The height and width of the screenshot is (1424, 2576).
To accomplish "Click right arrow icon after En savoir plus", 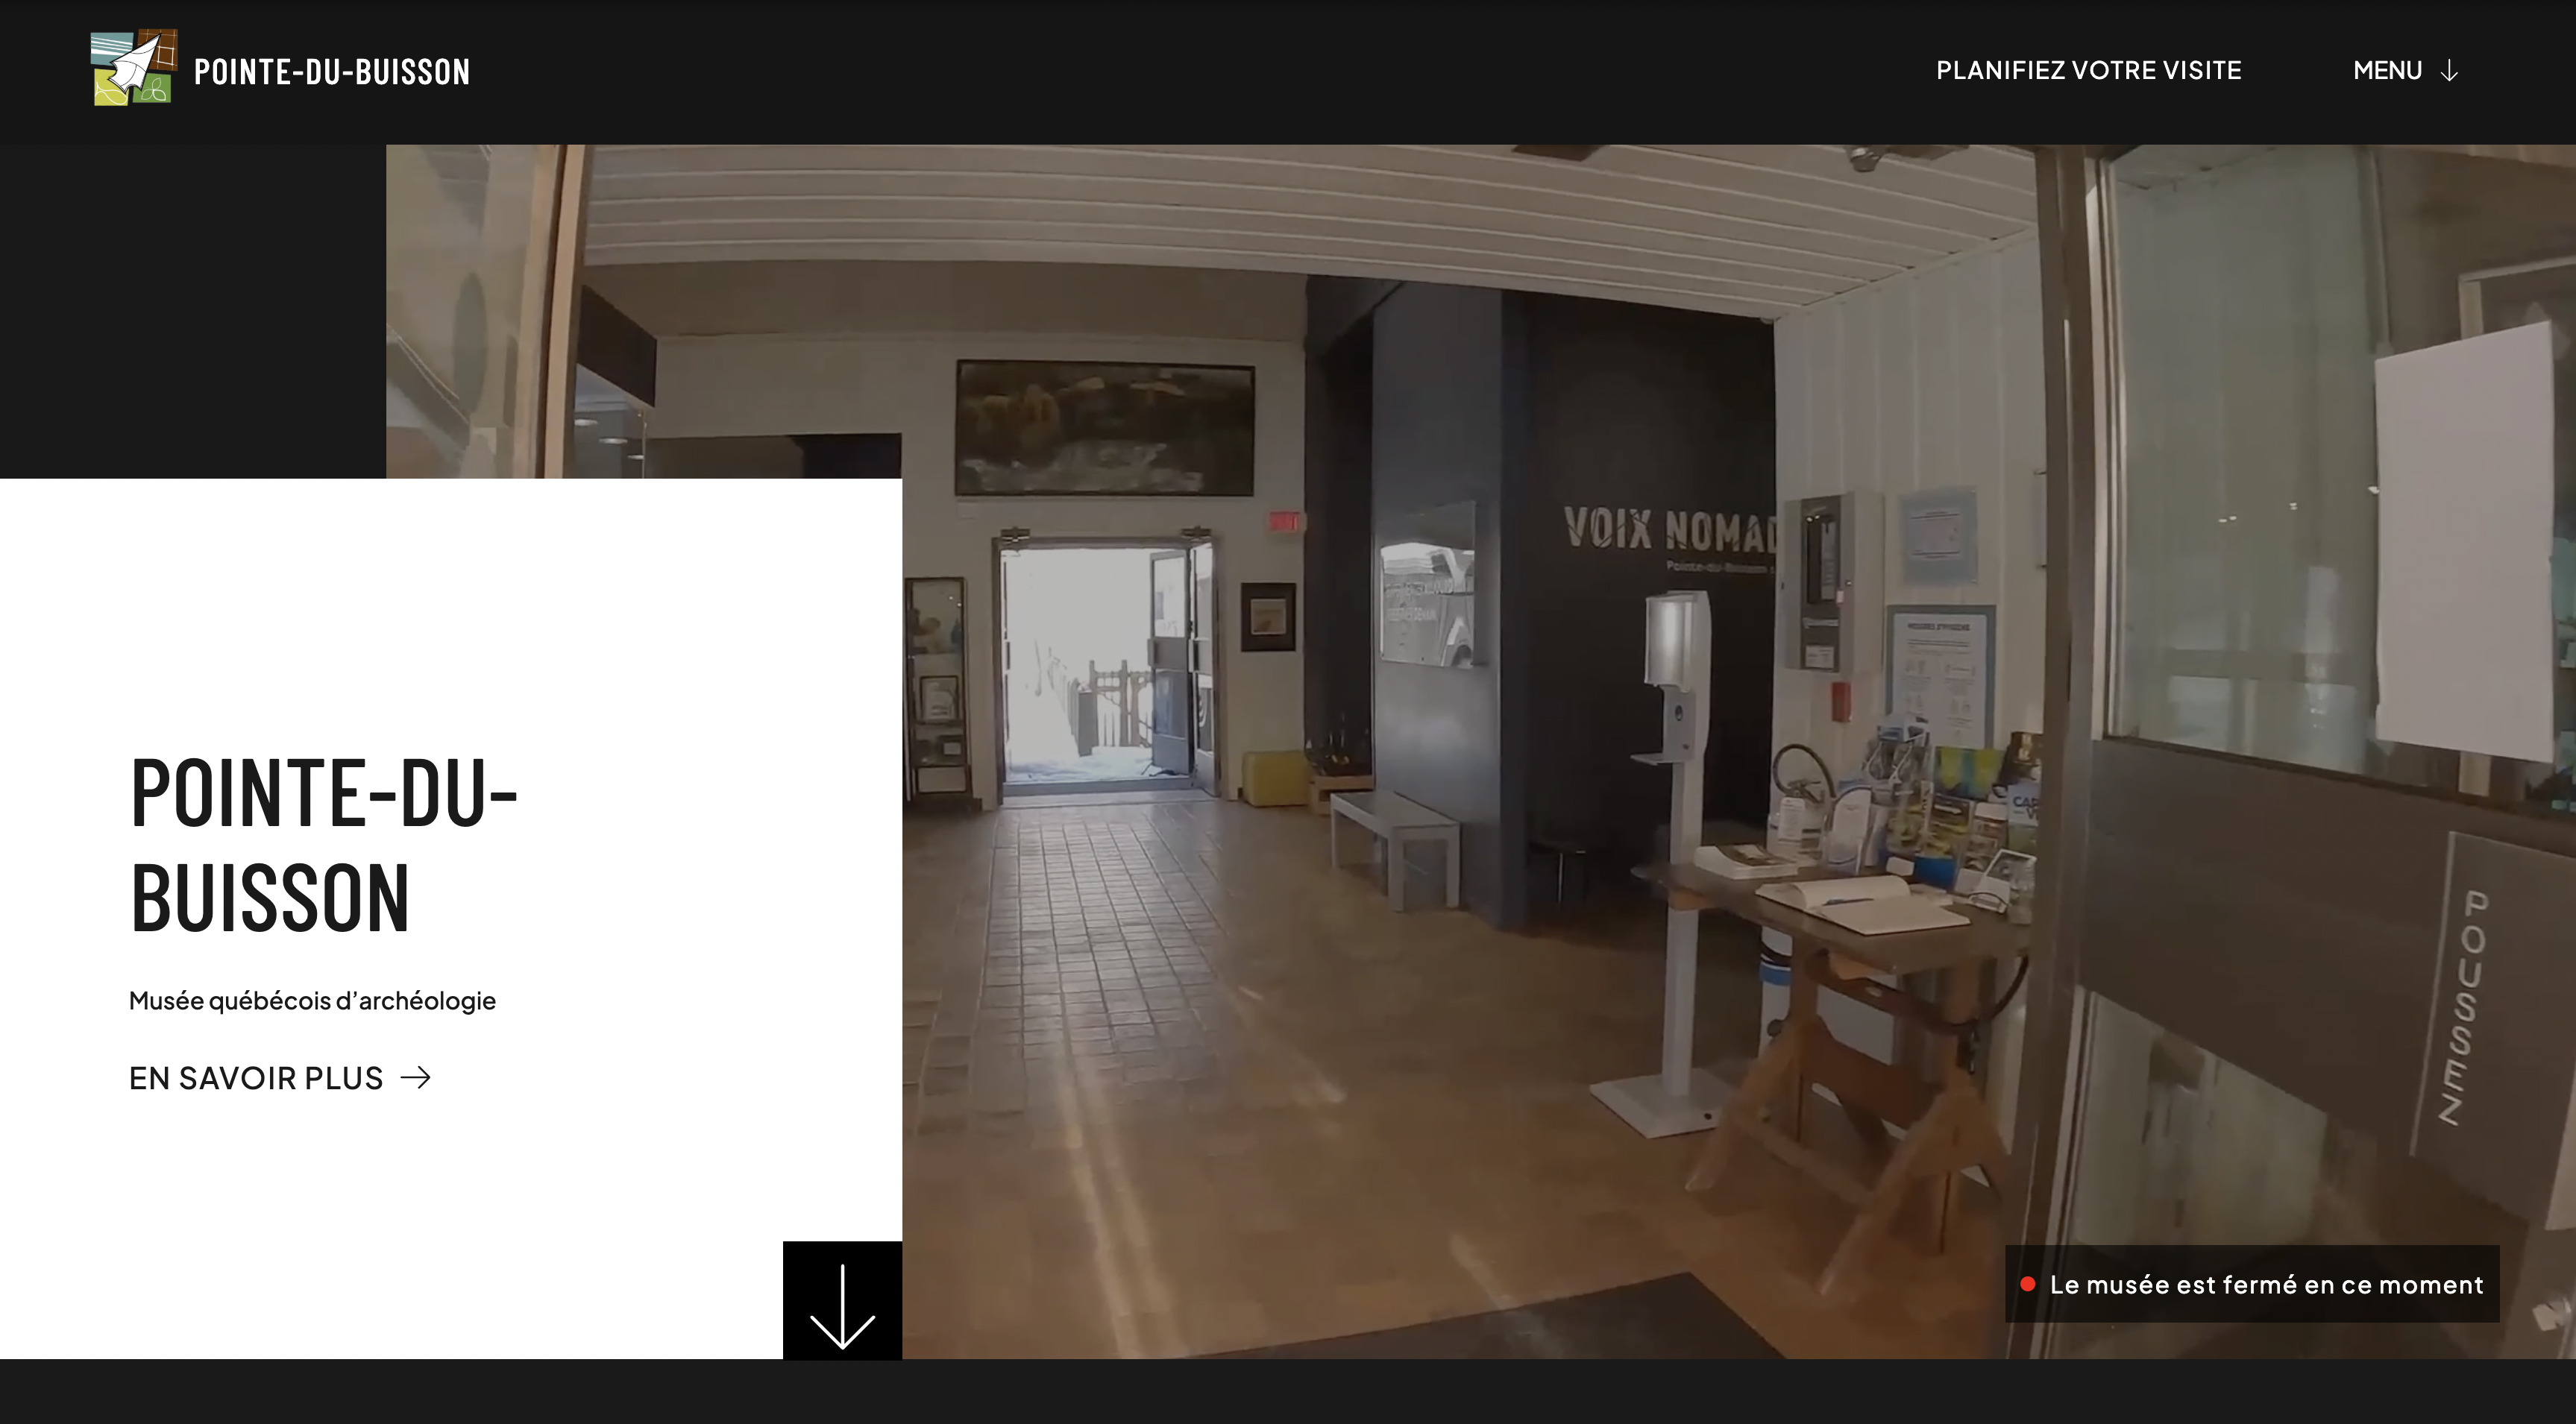I will pos(416,1077).
